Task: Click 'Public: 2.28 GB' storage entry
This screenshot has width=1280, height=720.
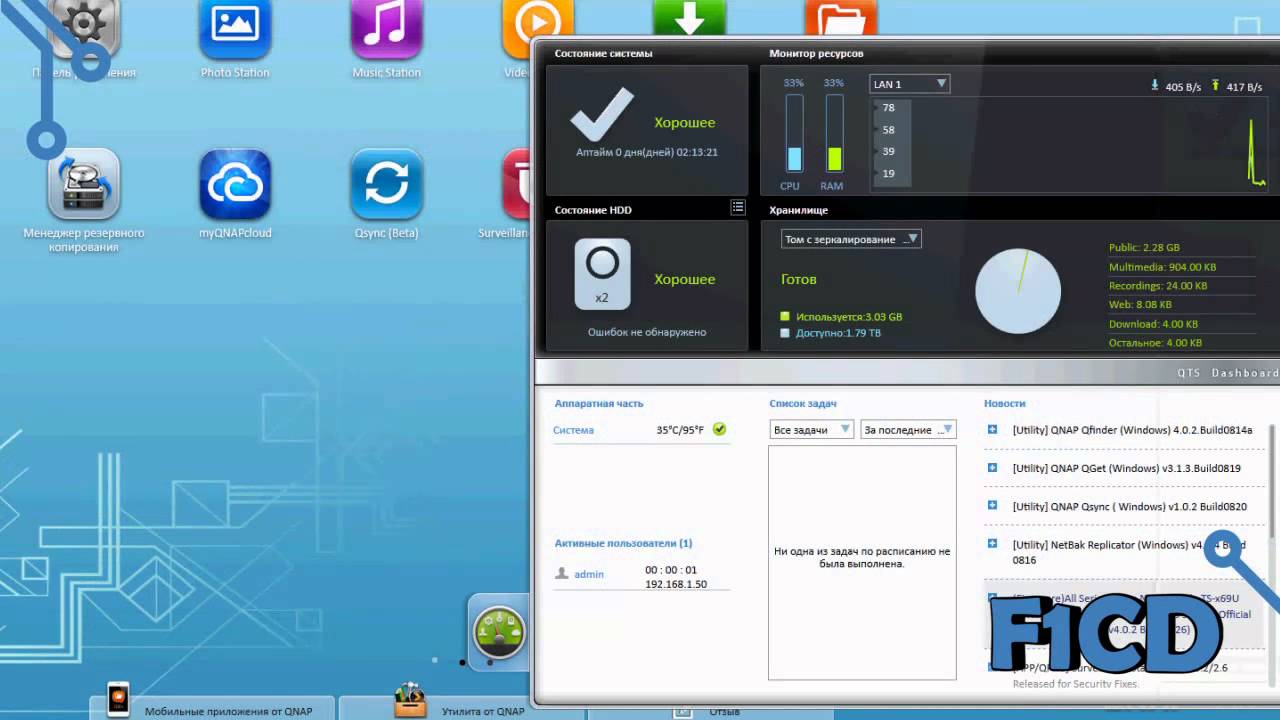Action: coord(1144,247)
